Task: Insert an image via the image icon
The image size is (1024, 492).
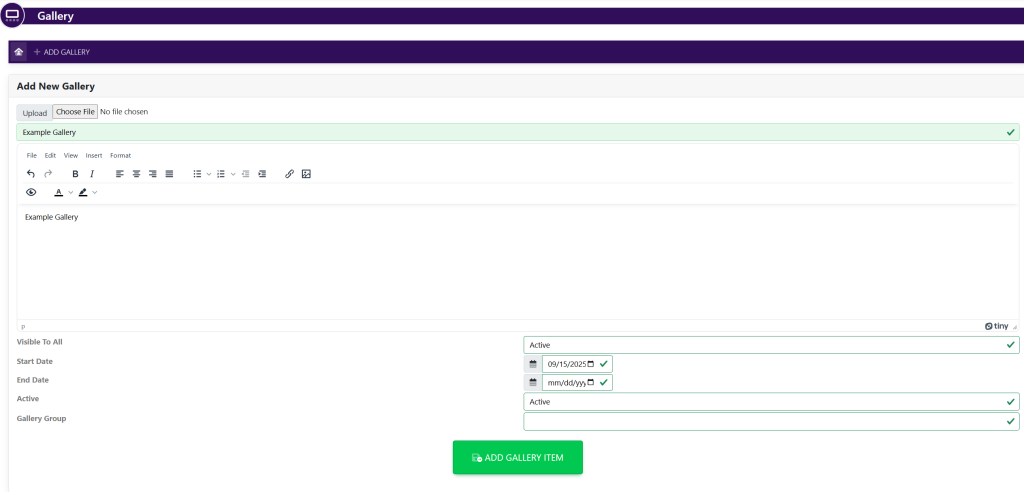Action: pos(306,174)
